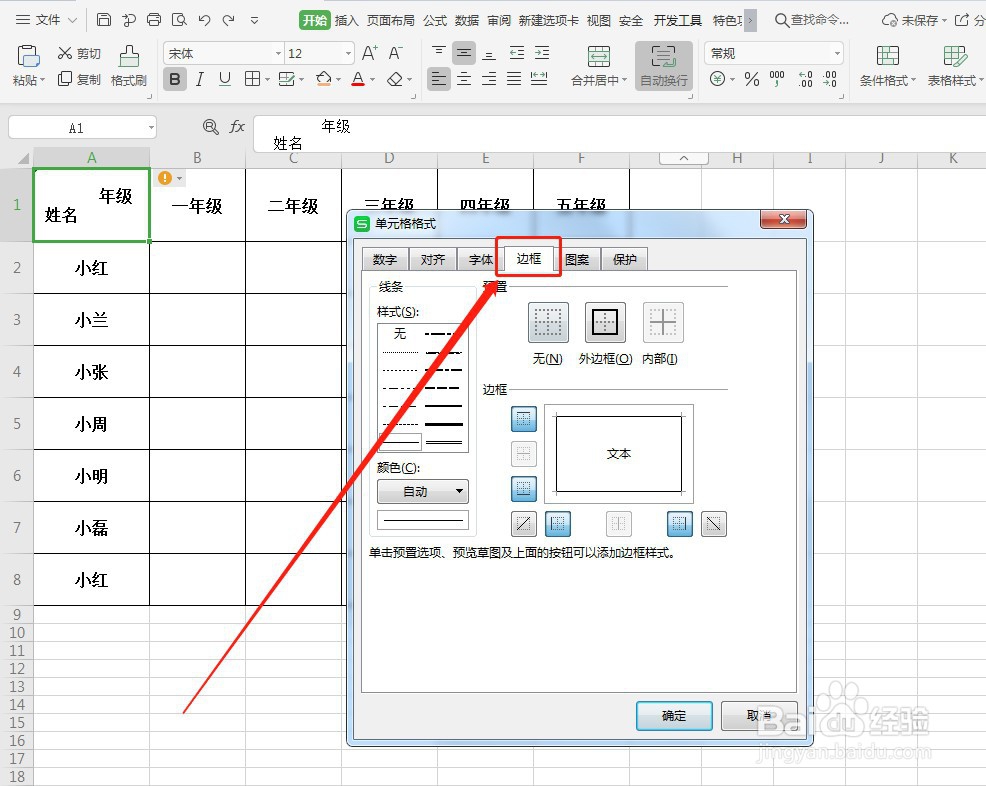Toggle bold formatting with the B button
Viewport: 986px width, 786px height.
pos(175,79)
